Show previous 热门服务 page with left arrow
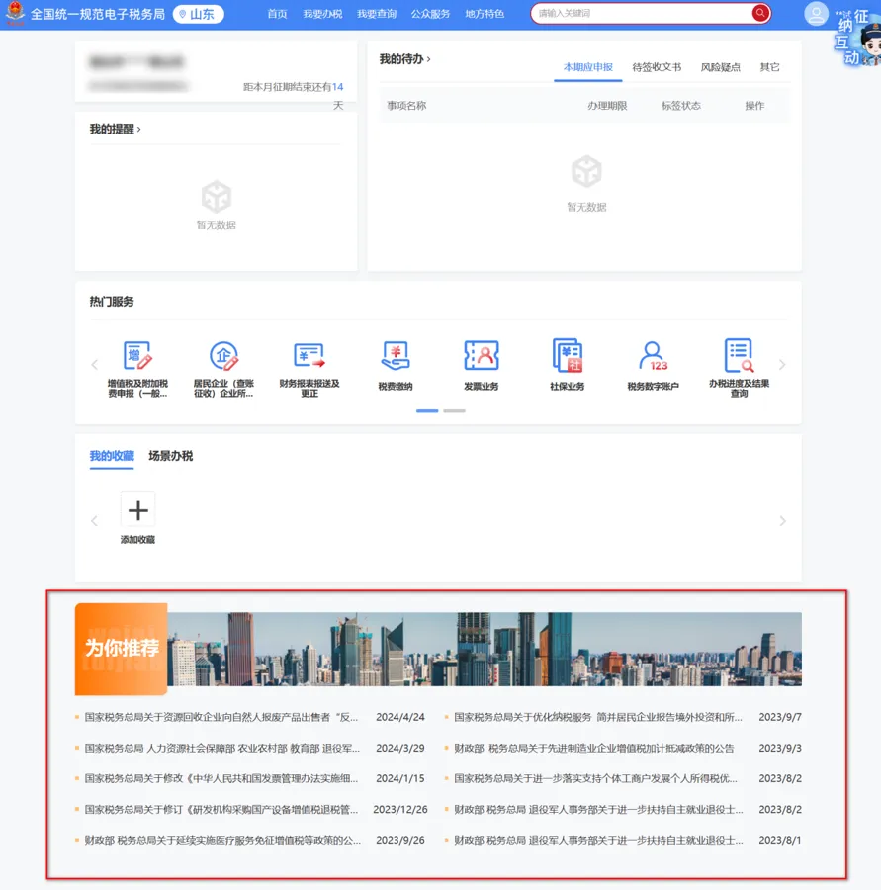882x892 pixels. coord(94,365)
